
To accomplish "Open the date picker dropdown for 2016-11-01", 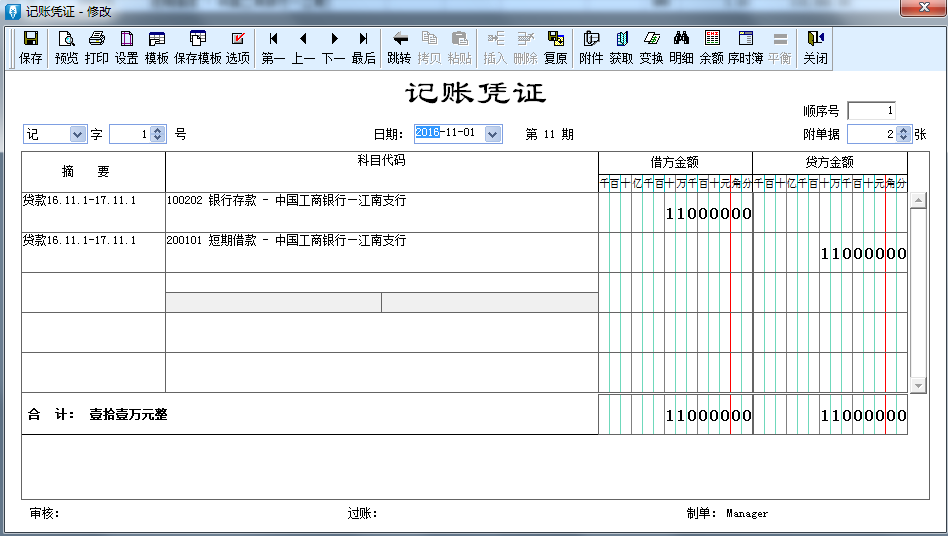I will (493, 134).
